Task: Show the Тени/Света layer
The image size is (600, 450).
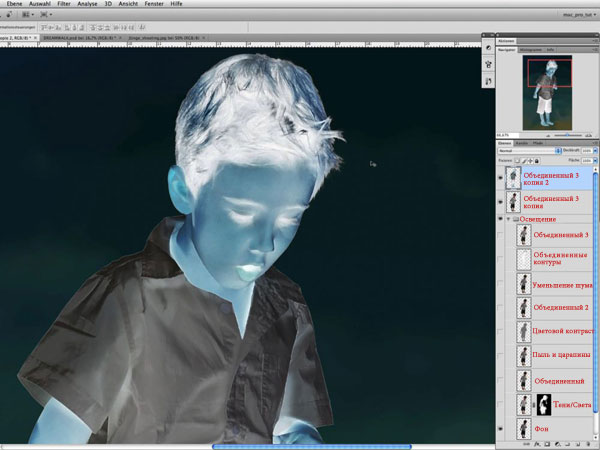Action: pyautogui.click(x=501, y=404)
